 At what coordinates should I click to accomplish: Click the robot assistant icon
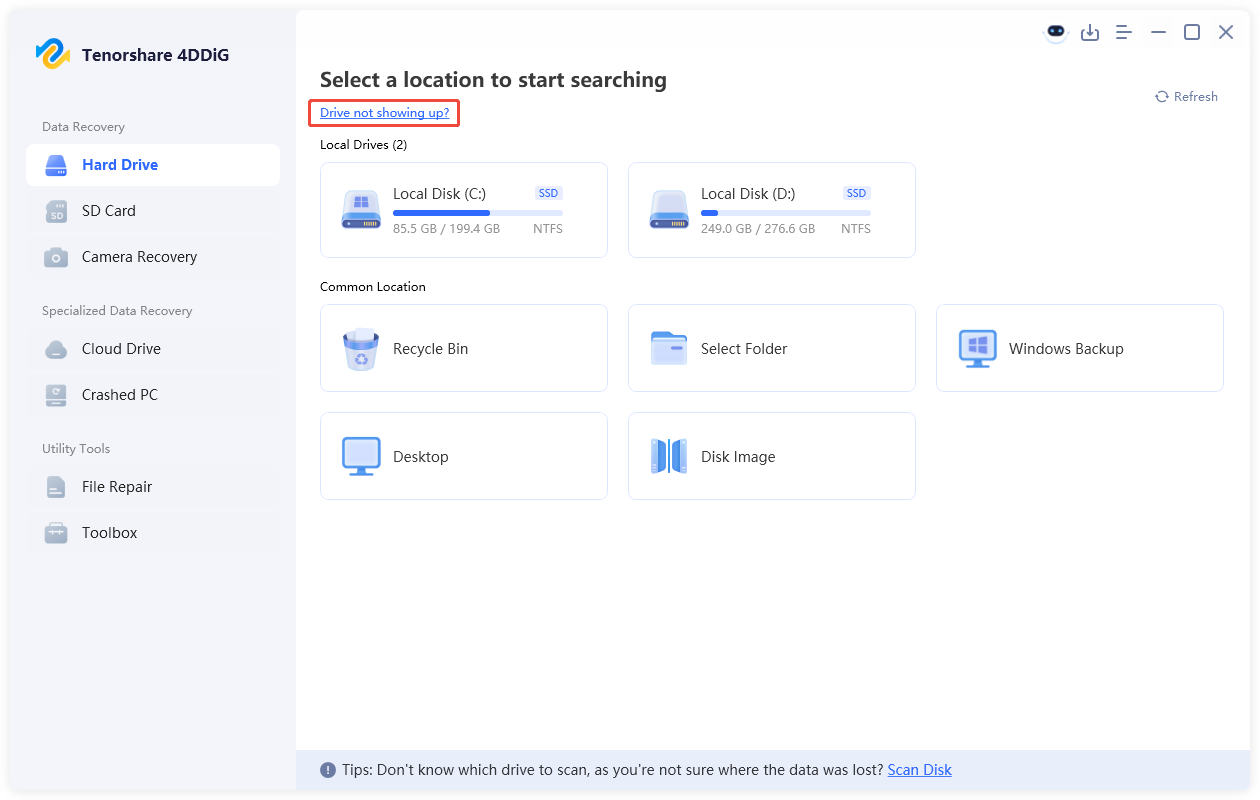tap(1056, 32)
